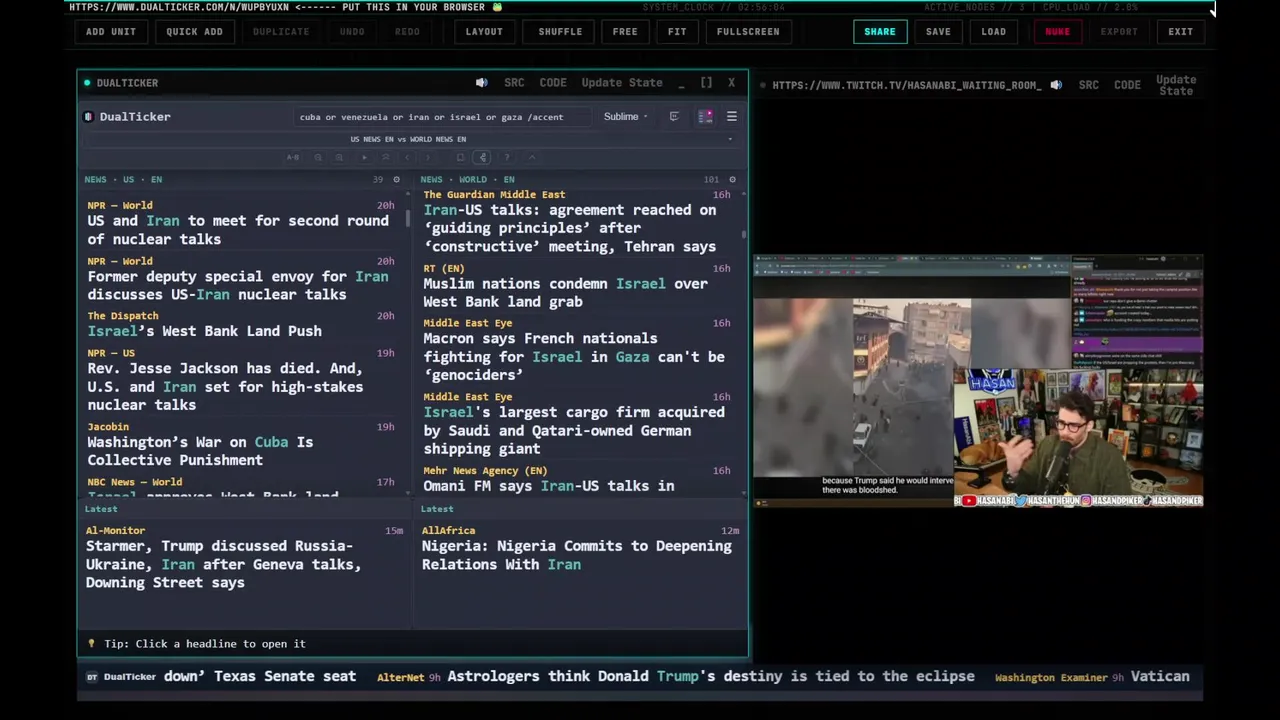
Task: Click Update State on the Twitch unit
Action: pos(1176,85)
